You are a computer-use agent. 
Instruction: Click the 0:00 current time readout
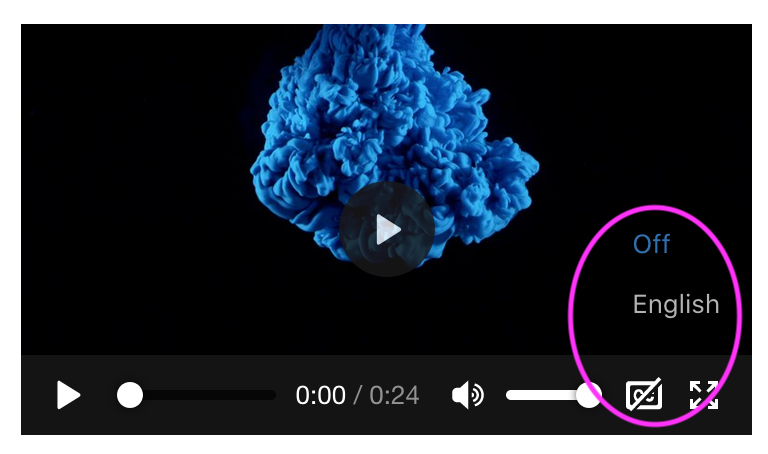320,395
